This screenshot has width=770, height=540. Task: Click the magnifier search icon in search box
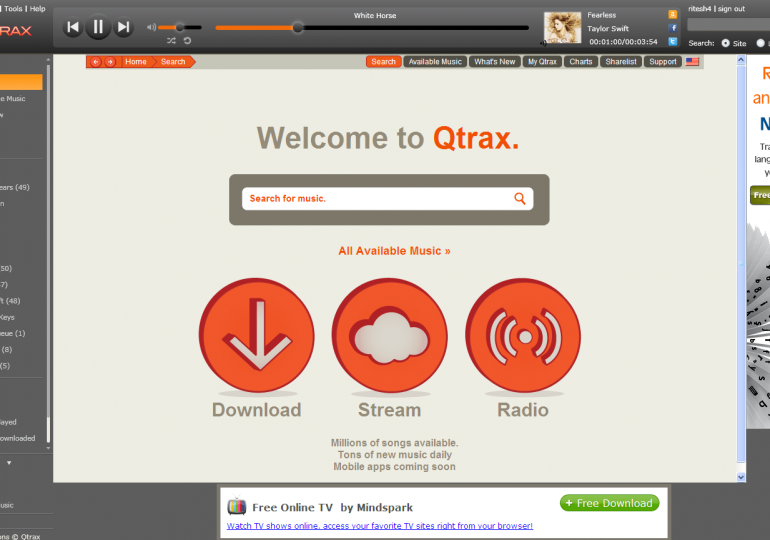click(x=520, y=198)
